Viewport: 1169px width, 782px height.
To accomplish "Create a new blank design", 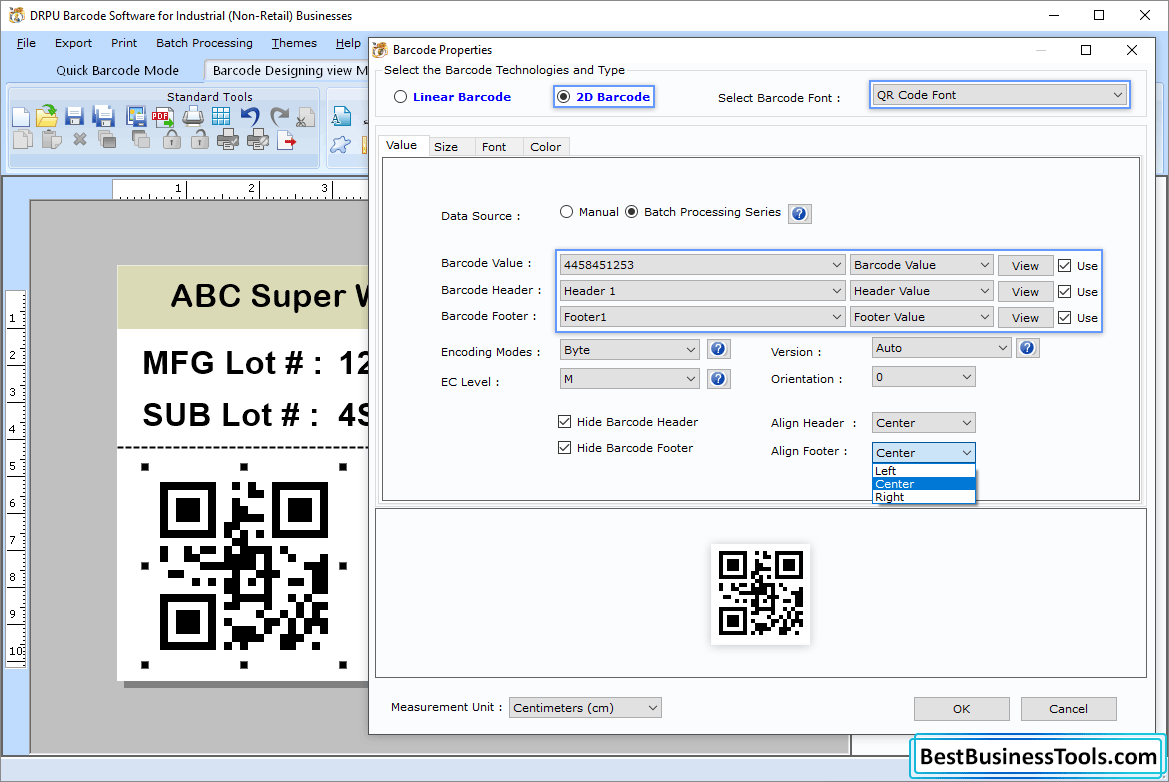I will [x=20, y=115].
